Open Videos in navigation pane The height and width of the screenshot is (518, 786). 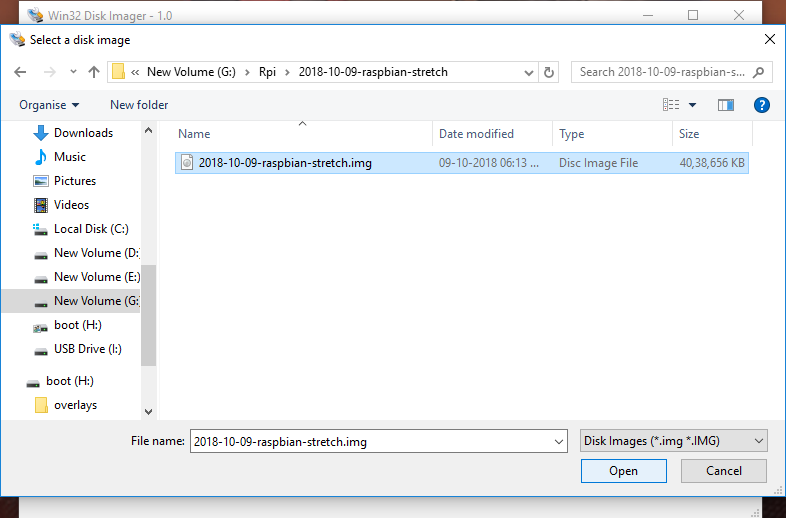click(71, 205)
